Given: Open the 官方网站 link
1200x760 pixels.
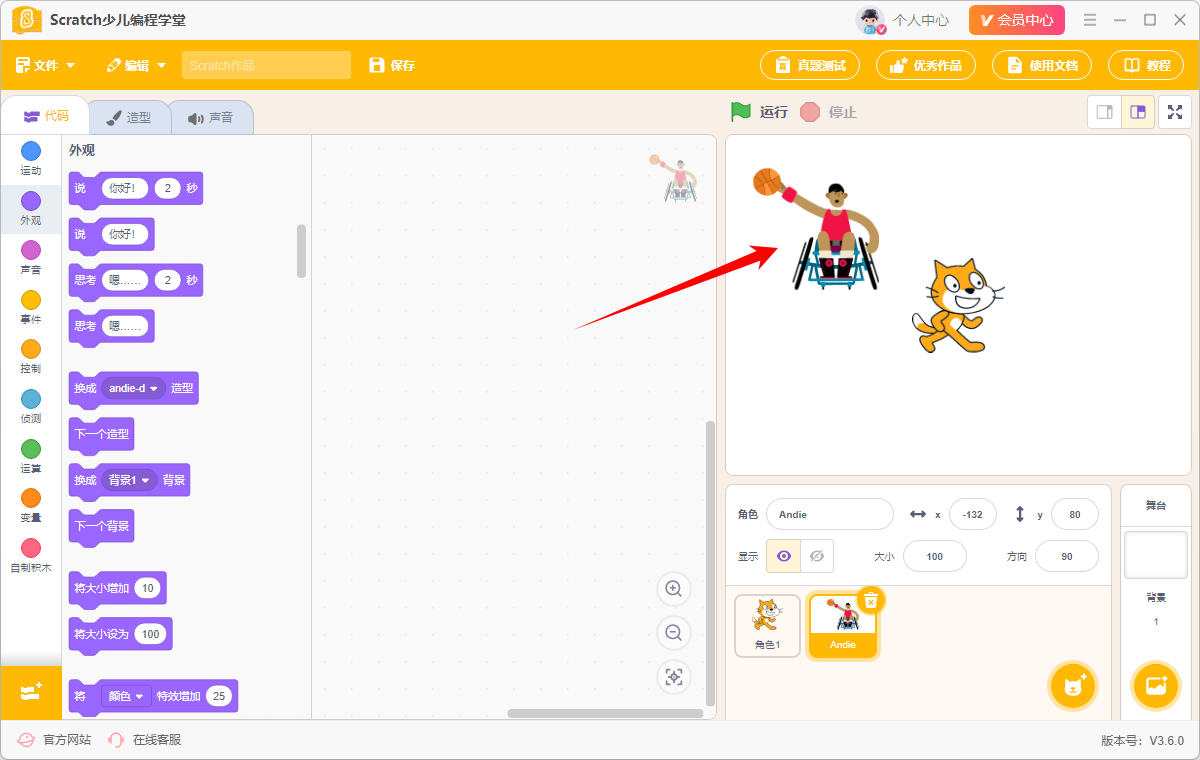Looking at the screenshot, I should click(55, 740).
